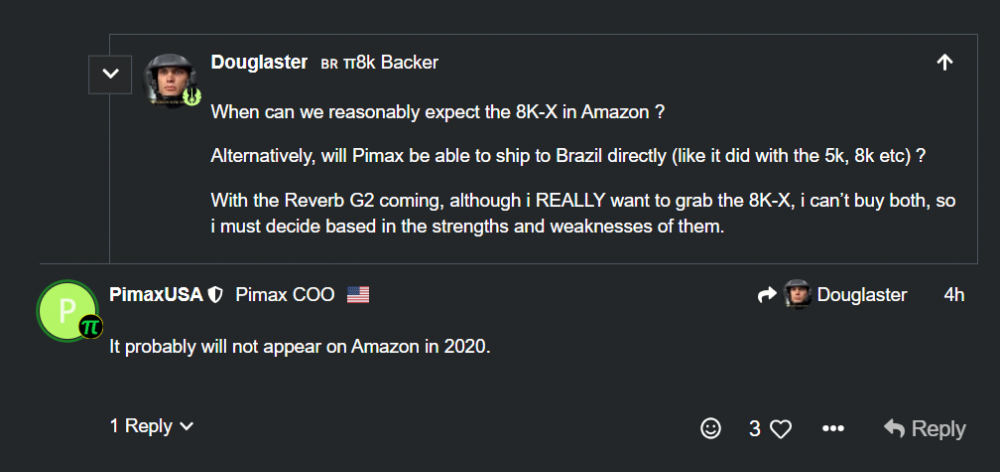The width and height of the screenshot is (1000, 472).
Task: Click small Douglaster avatar beside reply arrow
Action: [x=797, y=295]
